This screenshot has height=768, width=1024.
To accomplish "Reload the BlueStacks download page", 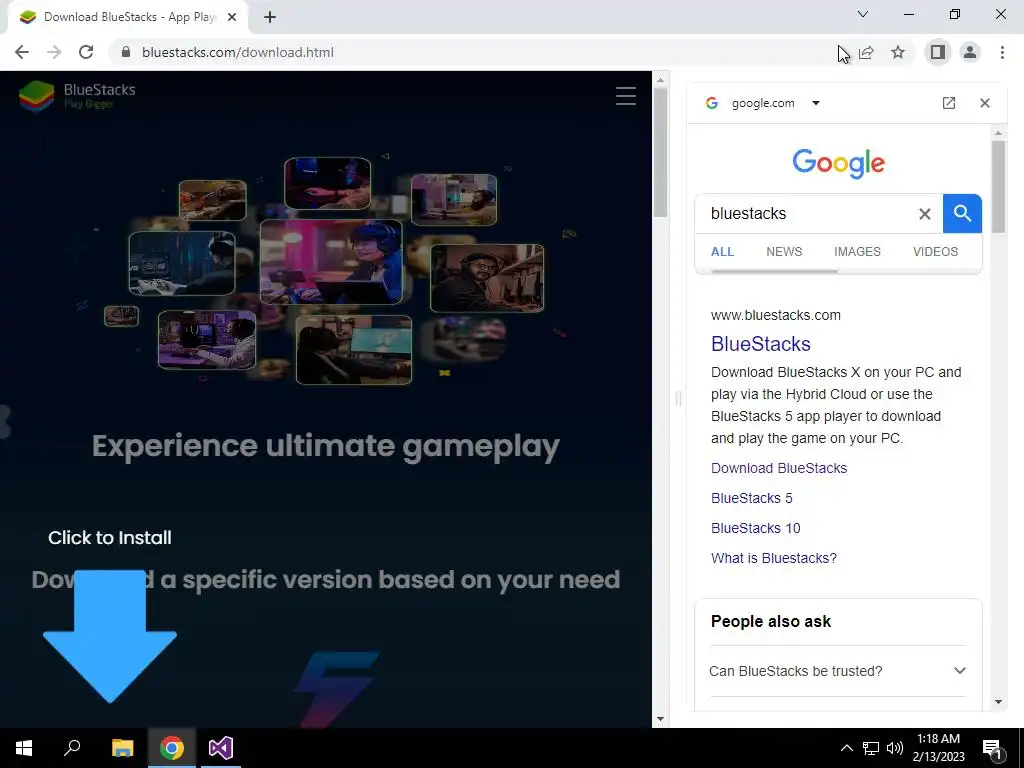I will point(86,52).
